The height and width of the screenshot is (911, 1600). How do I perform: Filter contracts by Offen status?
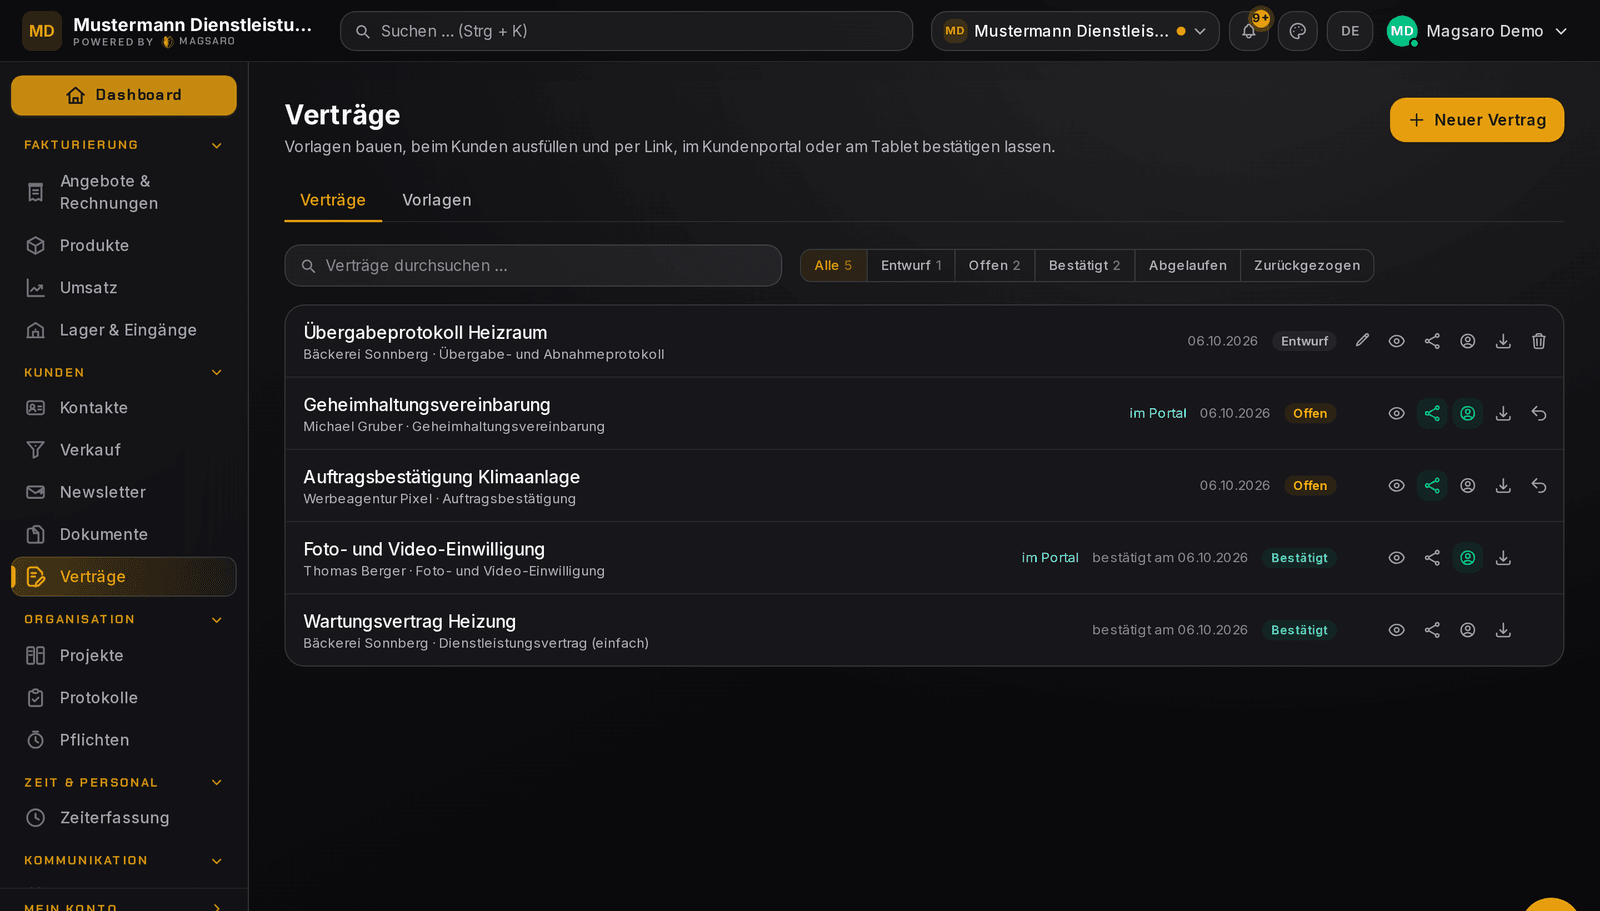994,265
